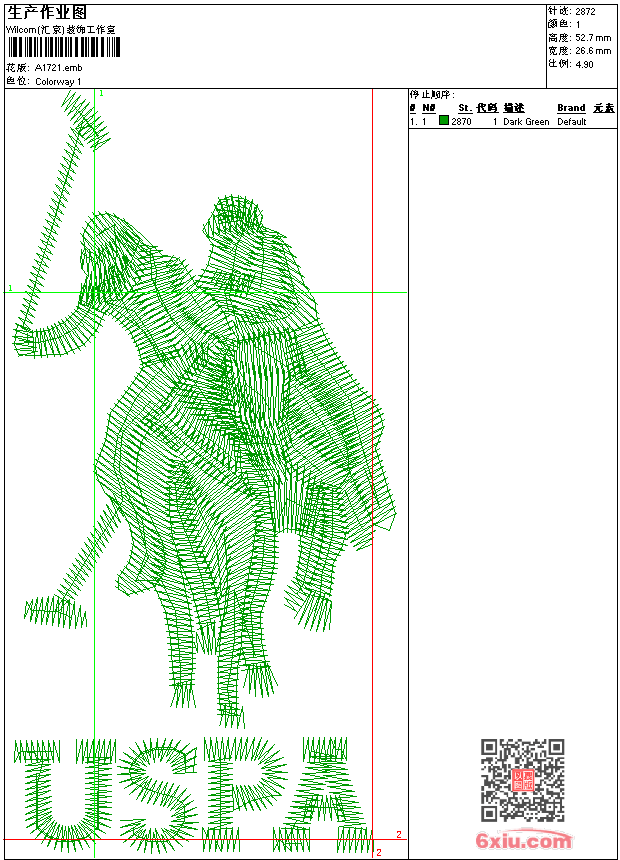620x860 pixels.
Task: Click the N# column header
Action: (429, 108)
